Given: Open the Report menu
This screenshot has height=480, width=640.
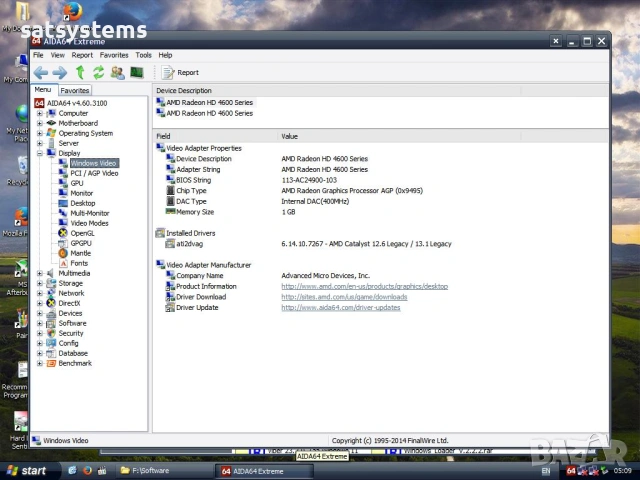Looking at the screenshot, I should coord(82,55).
